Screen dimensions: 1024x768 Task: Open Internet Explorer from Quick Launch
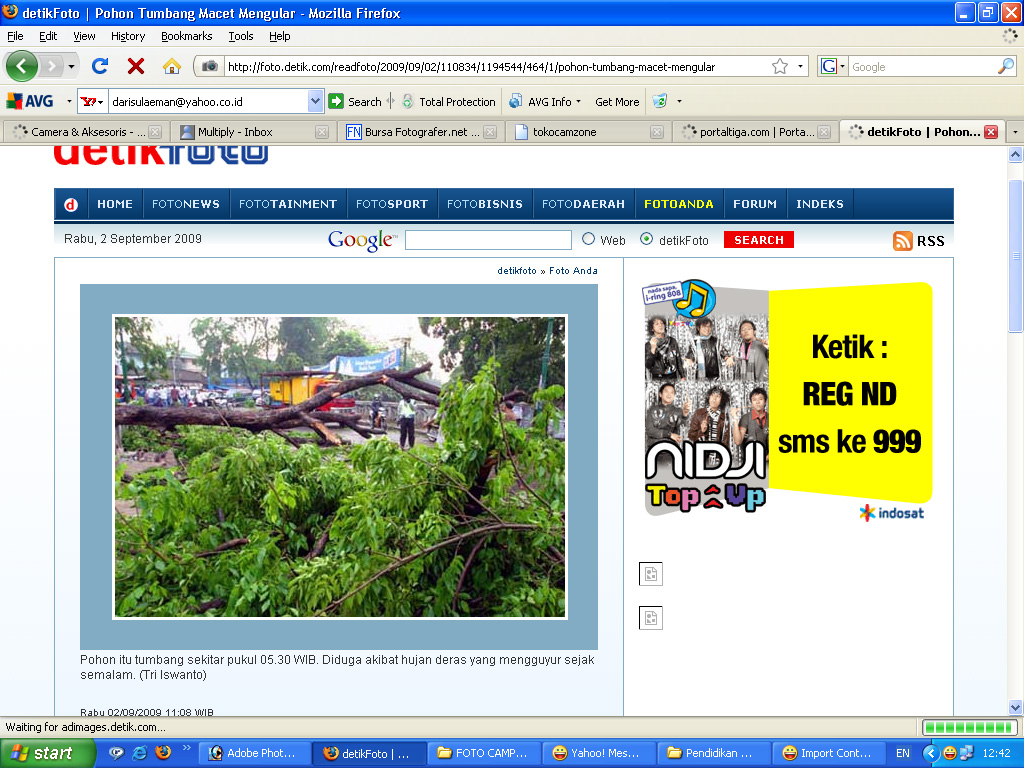pos(139,753)
